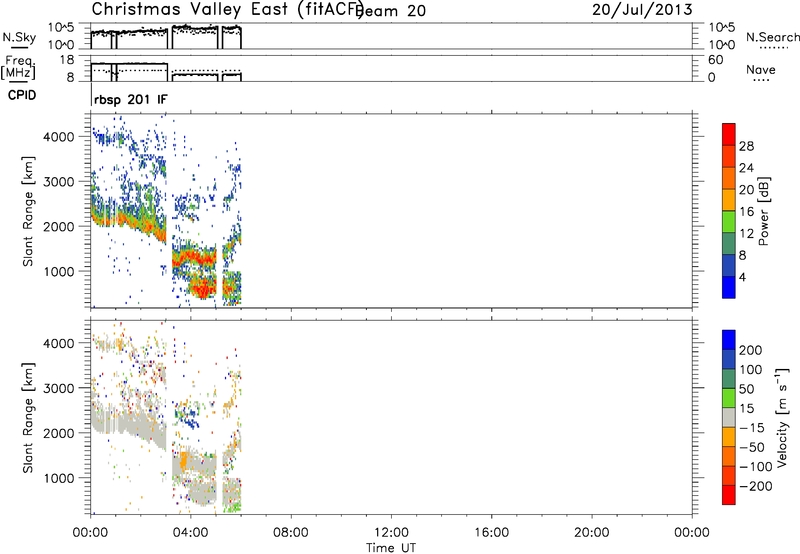The image size is (800, 554).
Task: Click Slant Range label of velocity panel
Action: [x=28, y=418]
